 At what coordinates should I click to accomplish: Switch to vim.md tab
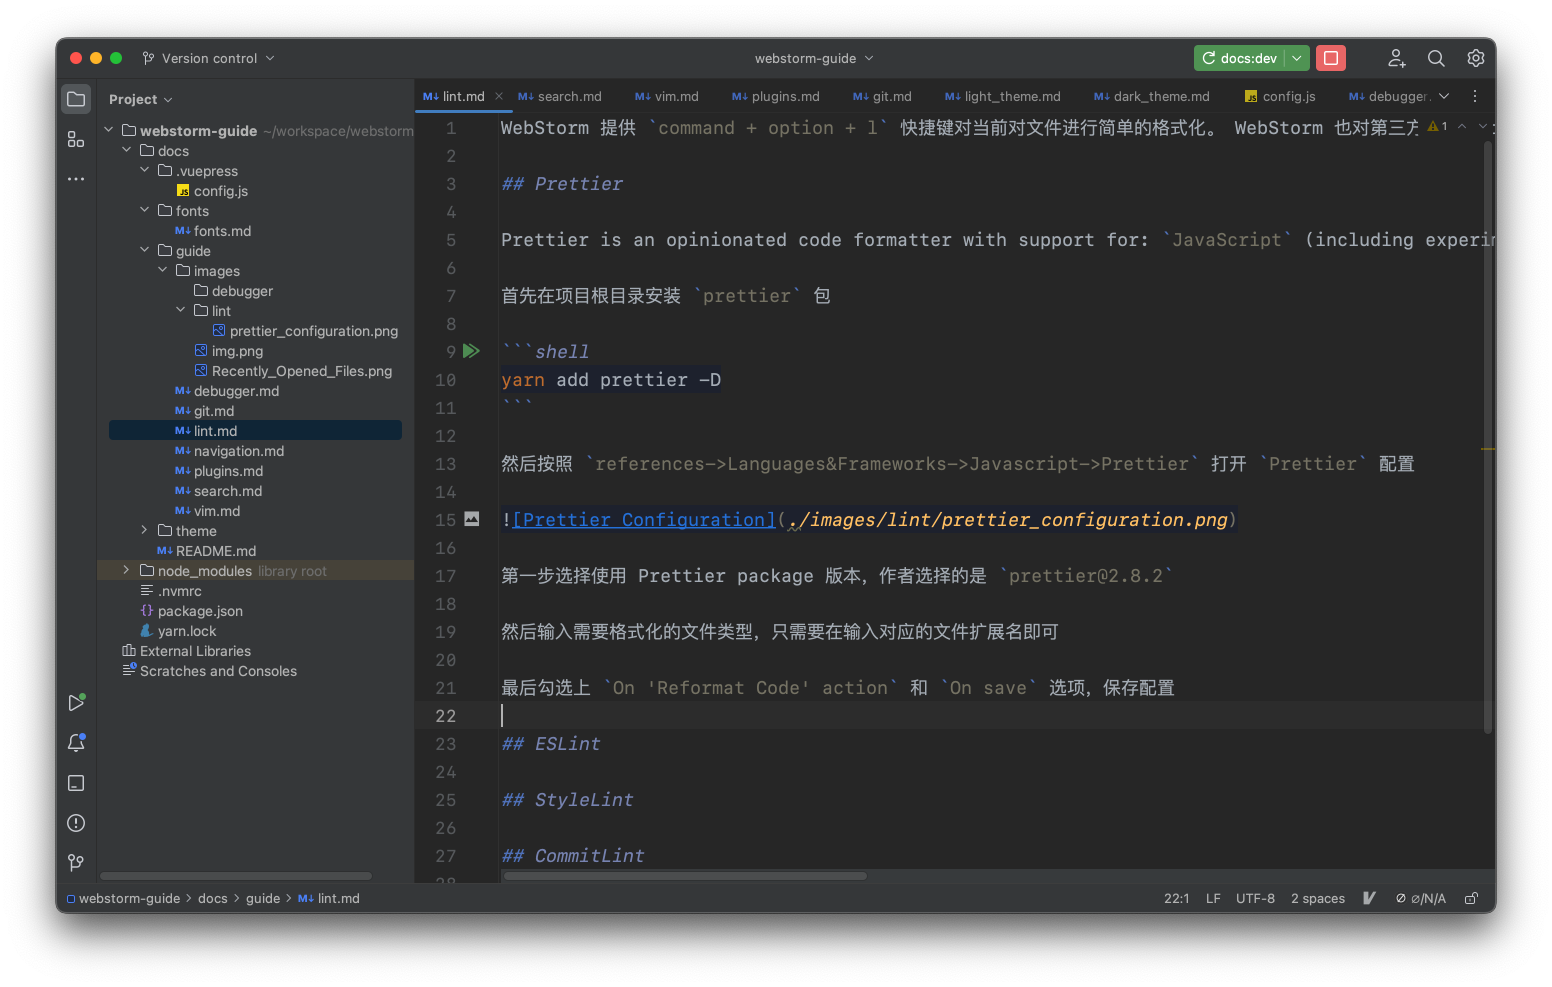[x=667, y=96]
